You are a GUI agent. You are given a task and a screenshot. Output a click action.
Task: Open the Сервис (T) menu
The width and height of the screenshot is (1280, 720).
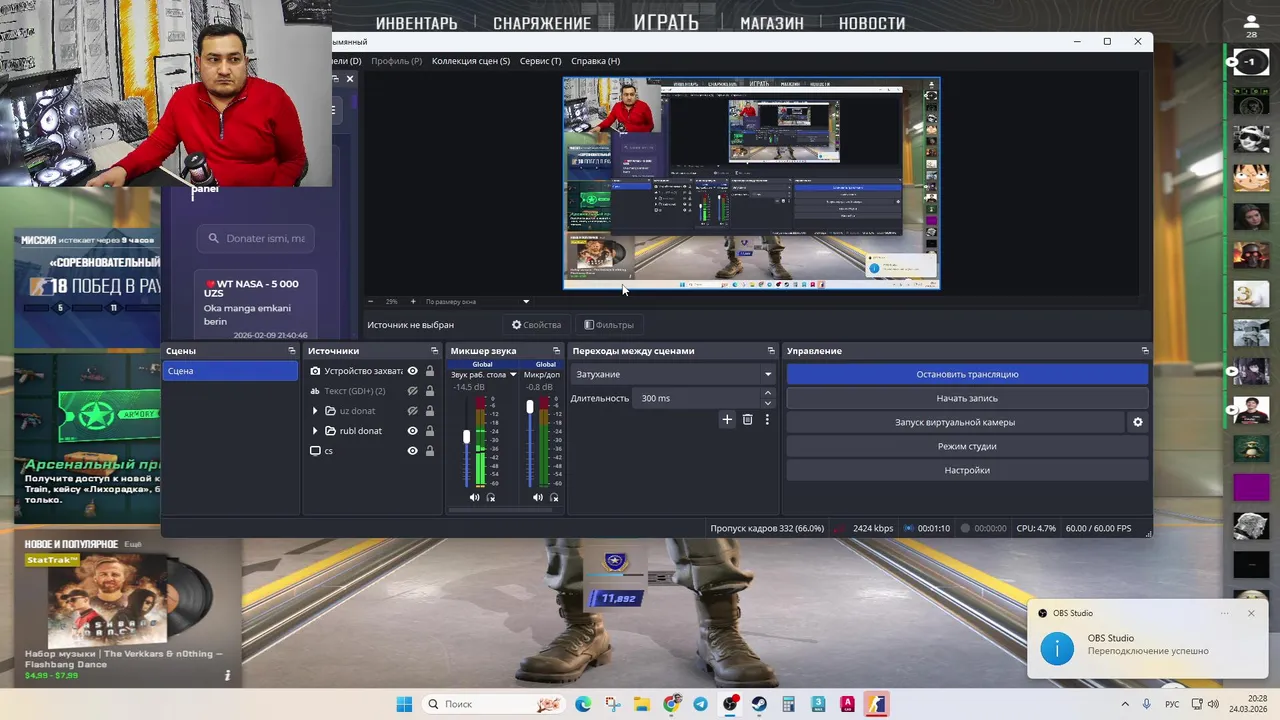541,61
